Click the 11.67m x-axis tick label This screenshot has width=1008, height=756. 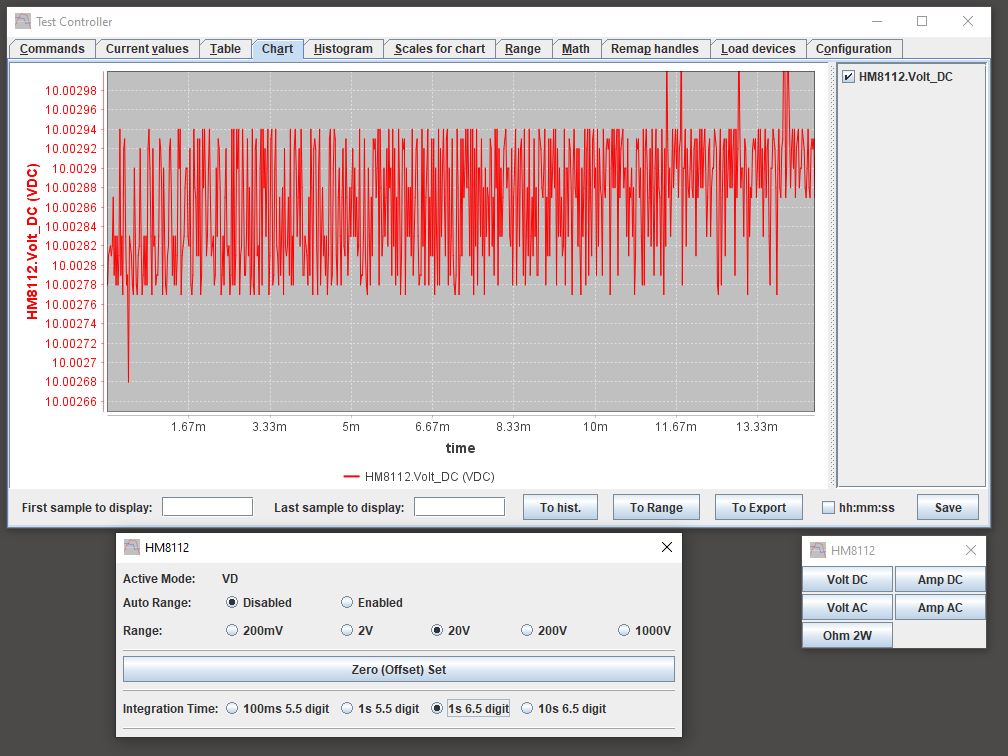(x=676, y=426)
